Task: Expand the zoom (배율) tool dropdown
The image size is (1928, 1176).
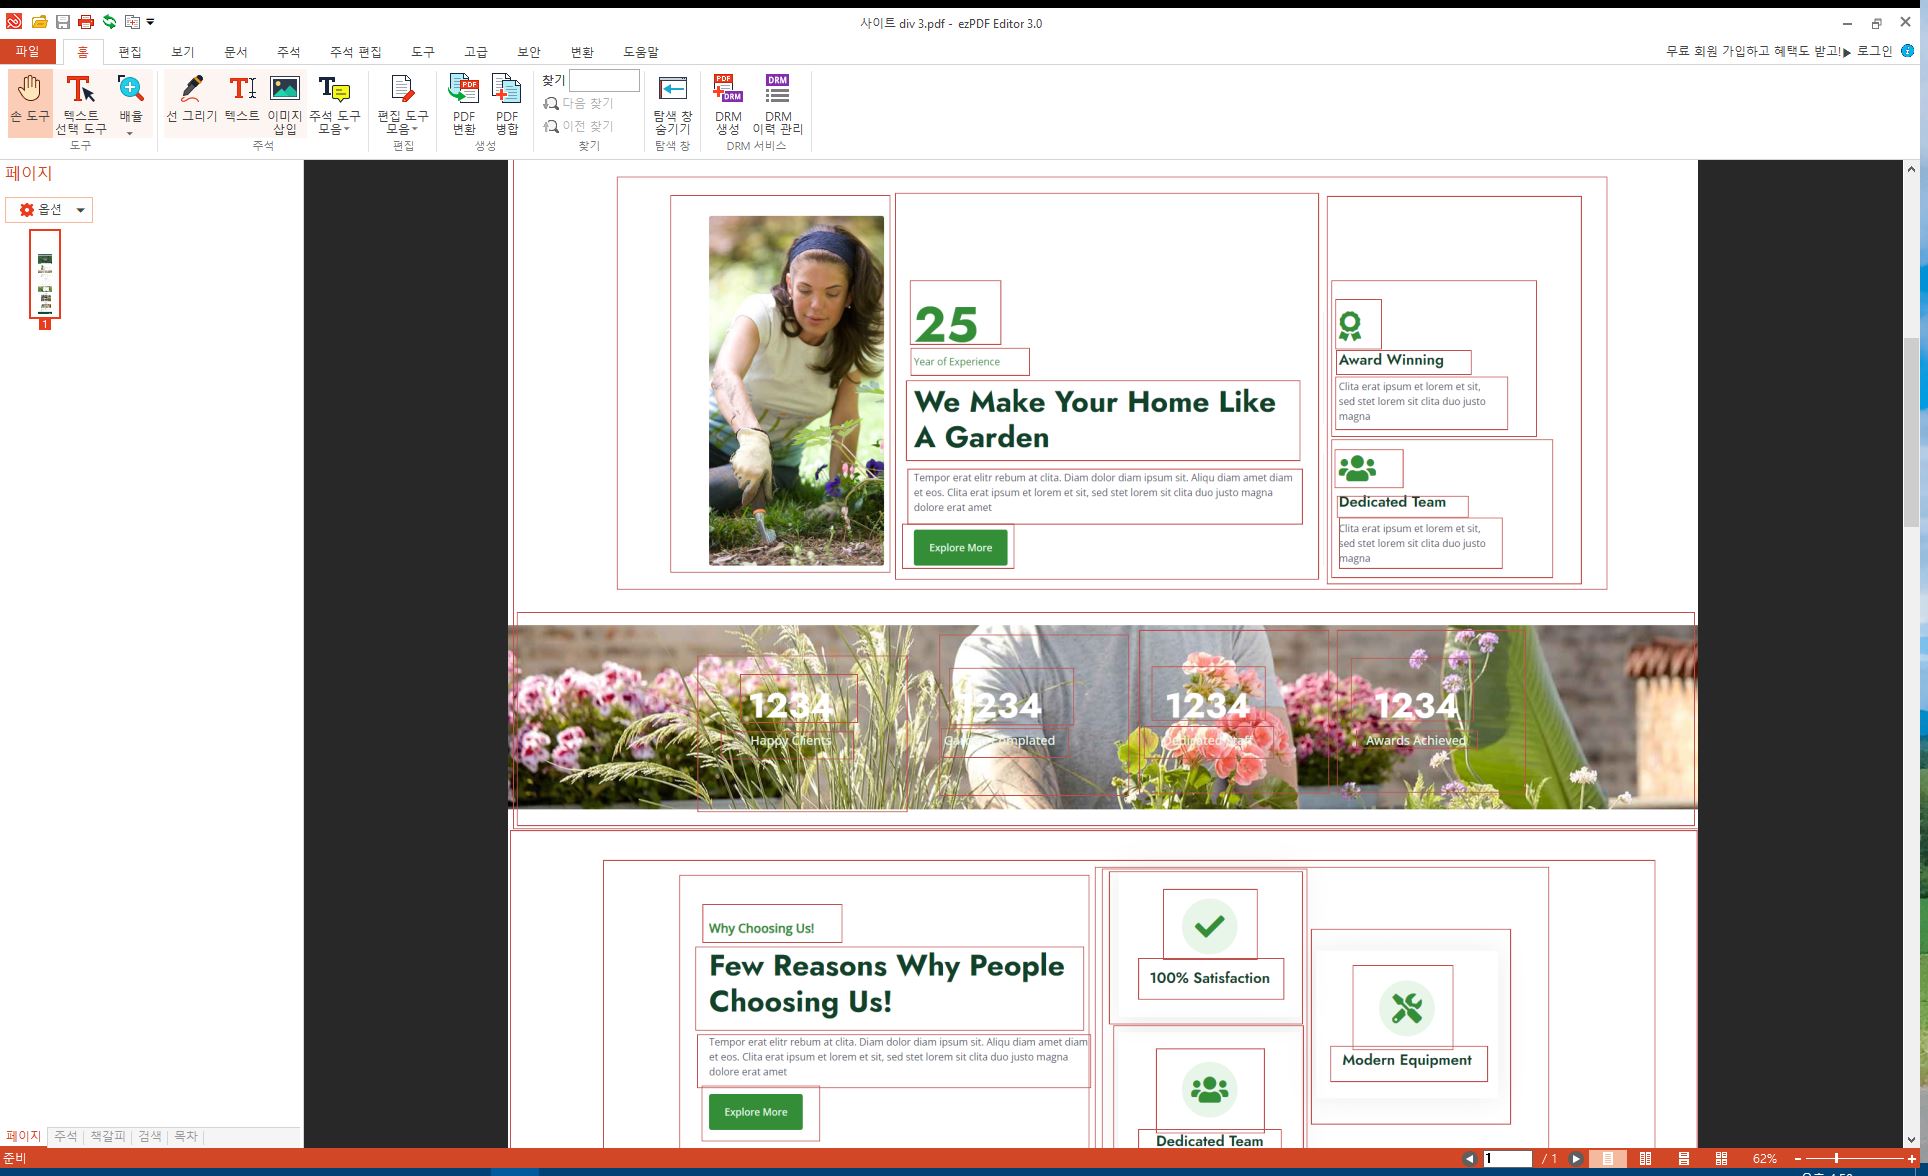Action: [x=130, y=132]
